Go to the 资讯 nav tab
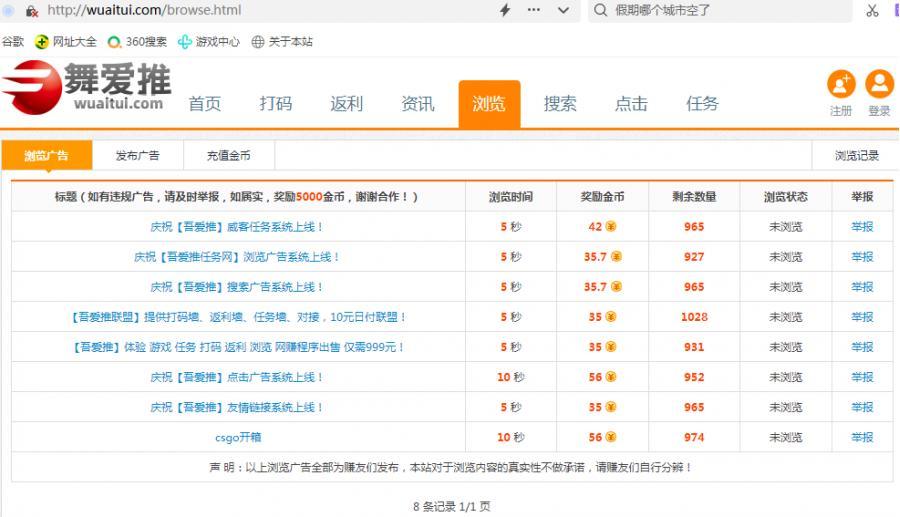The width and height of the screenshot is (900, 517). pyautogui.click(x=418, y=103)
